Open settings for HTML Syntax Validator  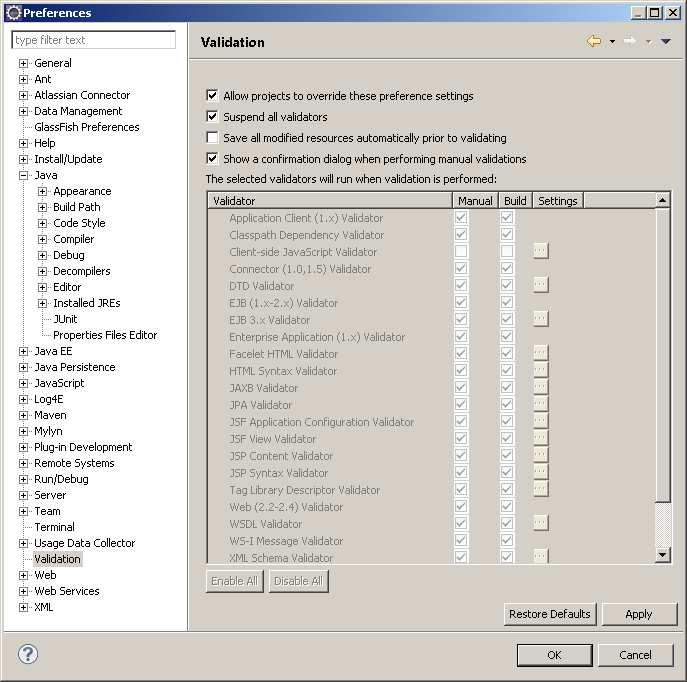tap(541, 370)
